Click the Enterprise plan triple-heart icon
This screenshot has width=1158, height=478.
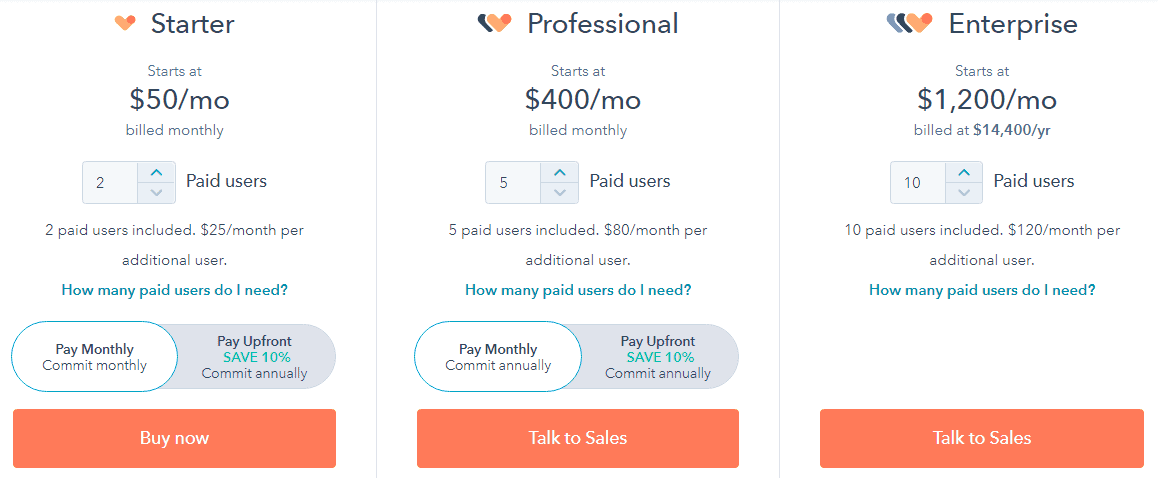[x=909, y=24]
